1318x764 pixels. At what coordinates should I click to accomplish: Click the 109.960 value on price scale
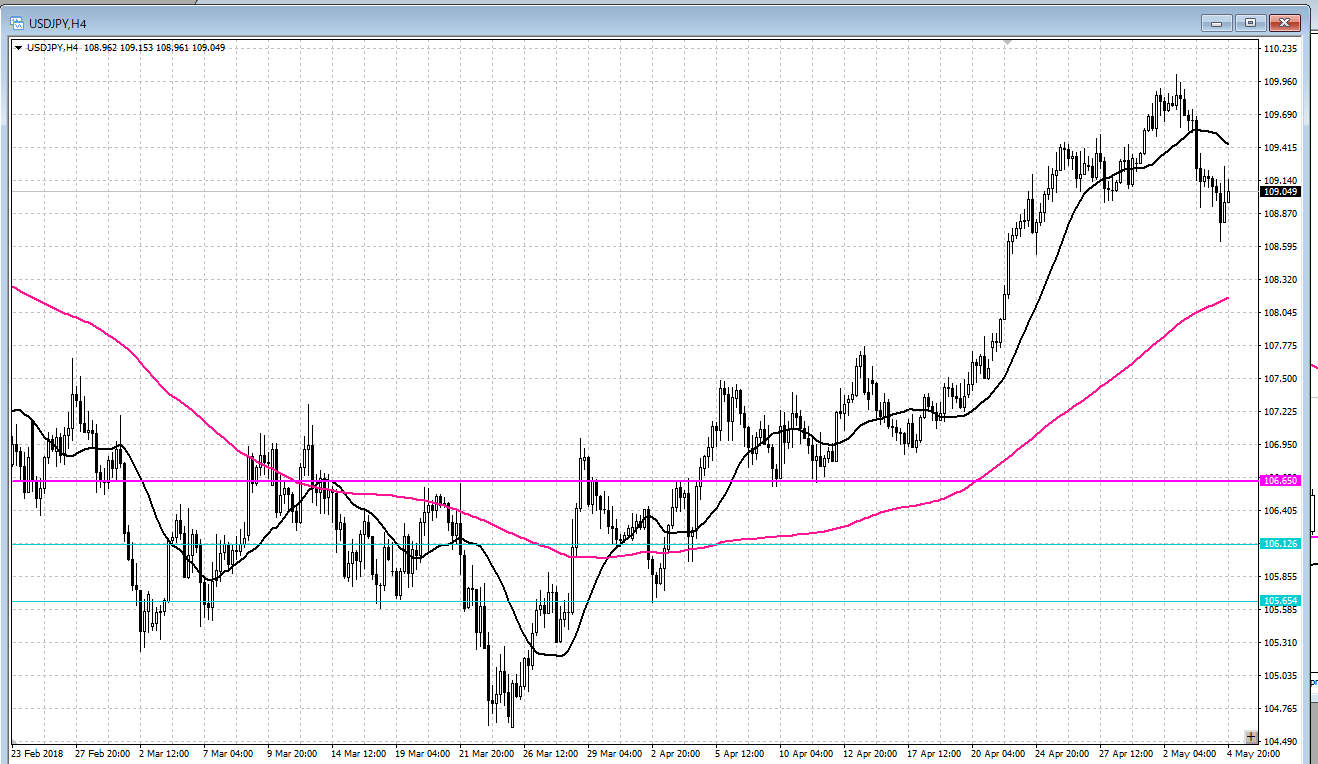[1281, 82]
